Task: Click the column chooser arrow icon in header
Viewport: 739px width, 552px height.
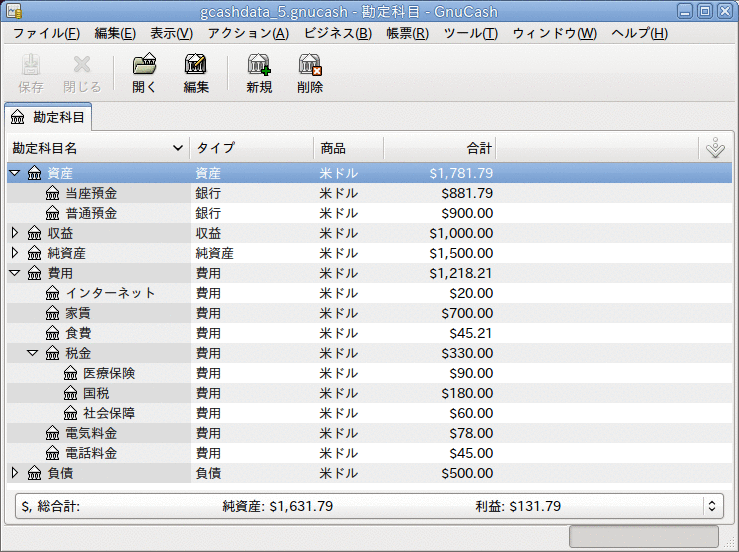Action: (x=714, y=148)
